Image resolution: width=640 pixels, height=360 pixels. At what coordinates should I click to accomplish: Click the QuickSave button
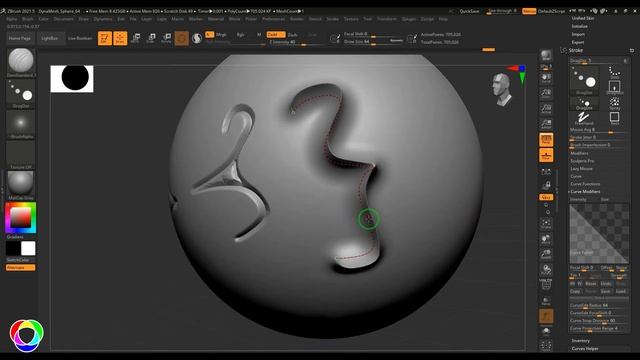click(469, 11)
